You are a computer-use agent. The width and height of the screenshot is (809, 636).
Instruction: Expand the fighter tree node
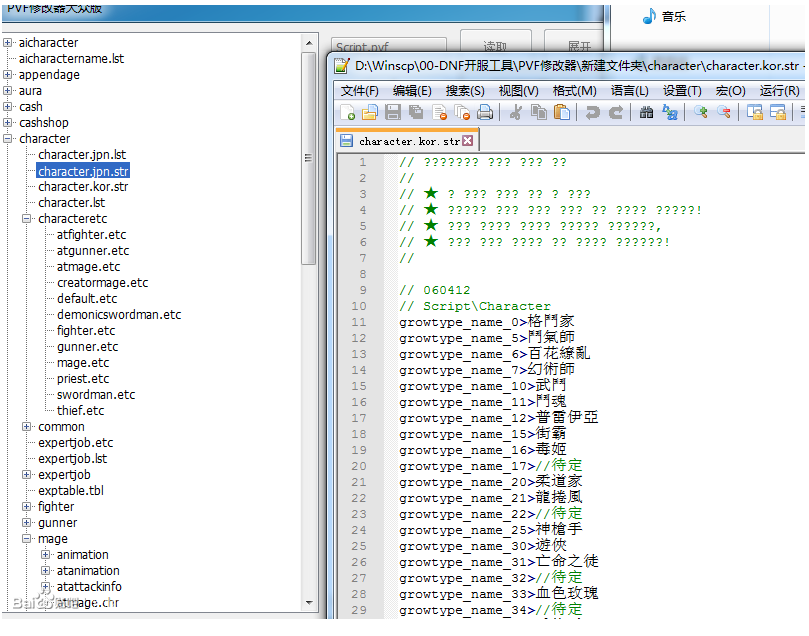tap(26, 506)
